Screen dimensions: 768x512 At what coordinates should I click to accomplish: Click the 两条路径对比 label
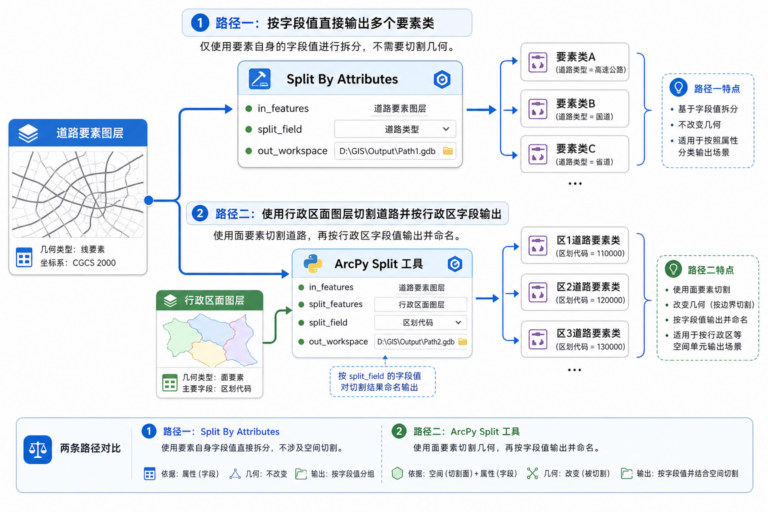pos(90,448)
